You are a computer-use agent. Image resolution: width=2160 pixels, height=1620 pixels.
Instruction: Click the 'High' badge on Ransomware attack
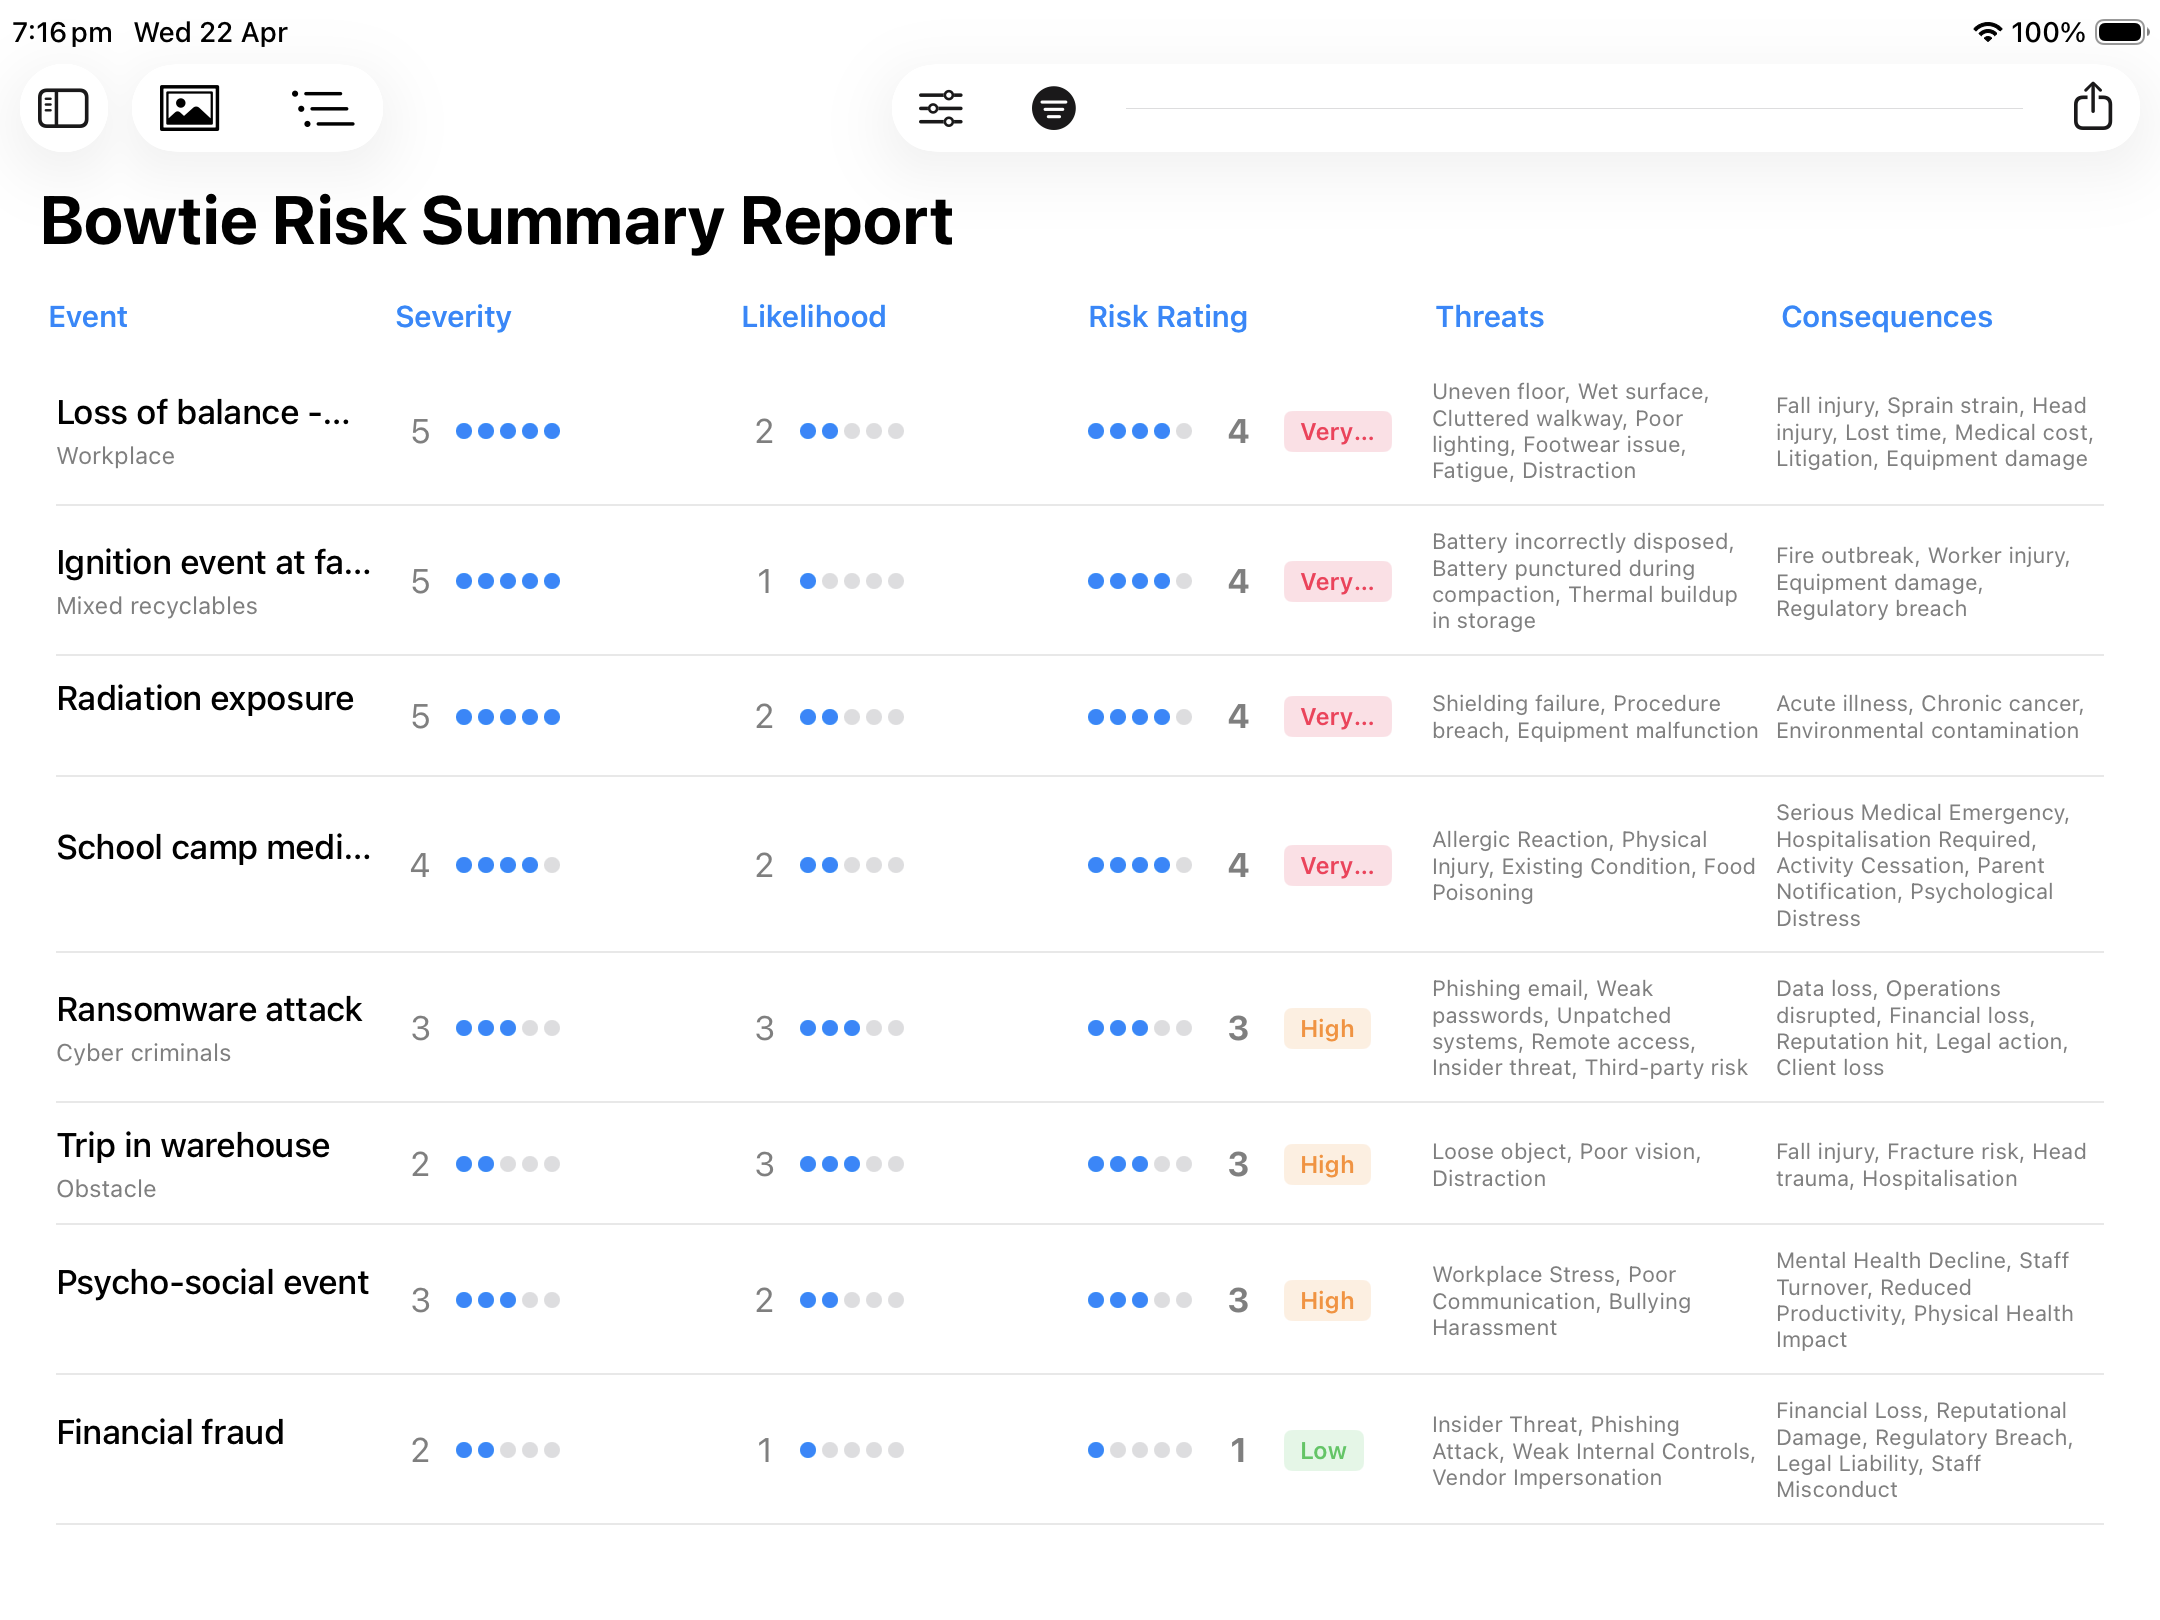(1327, 1028)
